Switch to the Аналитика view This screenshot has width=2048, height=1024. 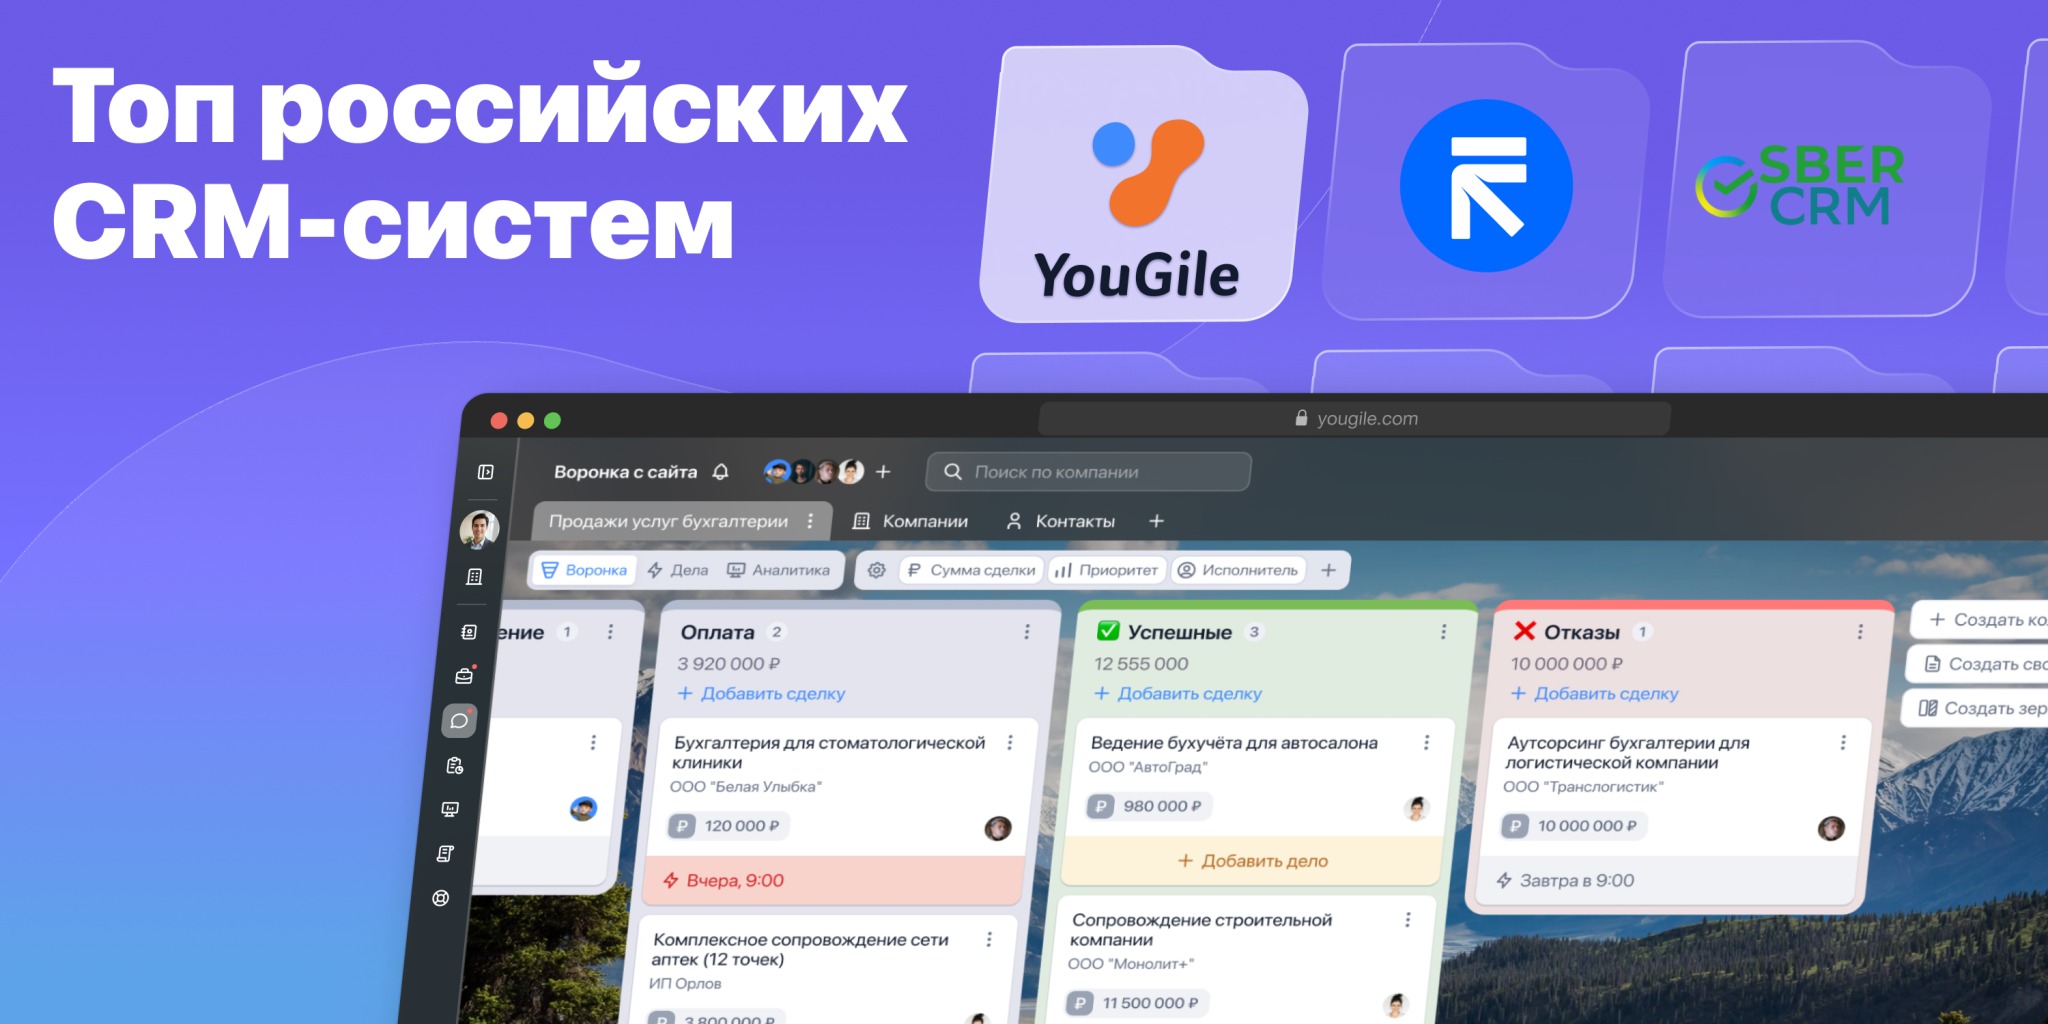[778, 570]
